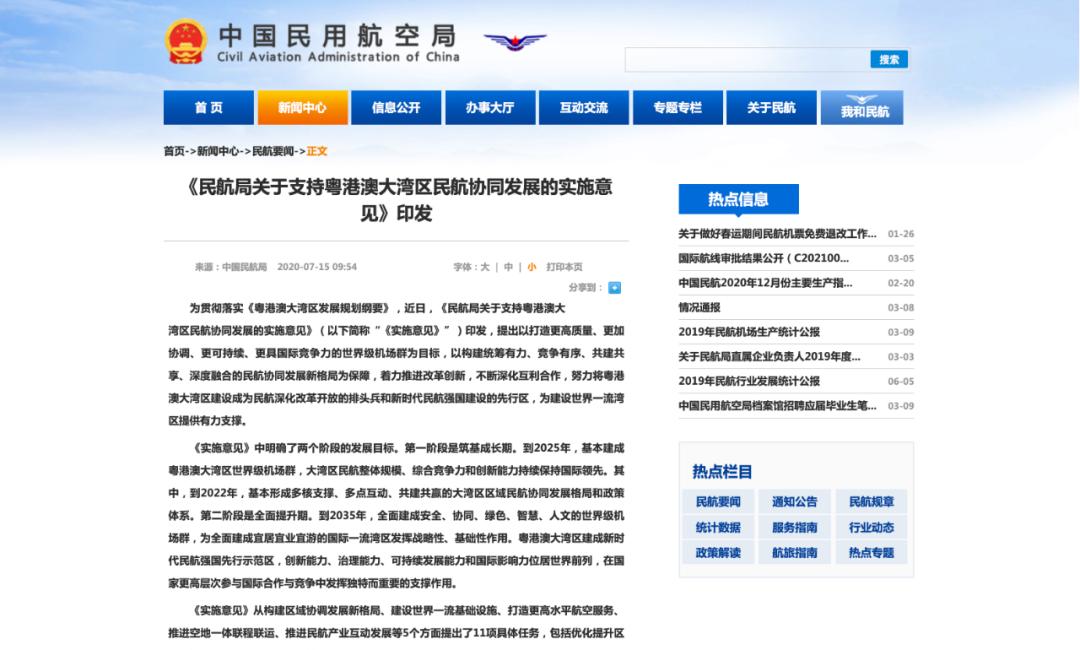1080x650 pixels.
Task: Click 打印本页 to print the page
Action: click(564, 267)
